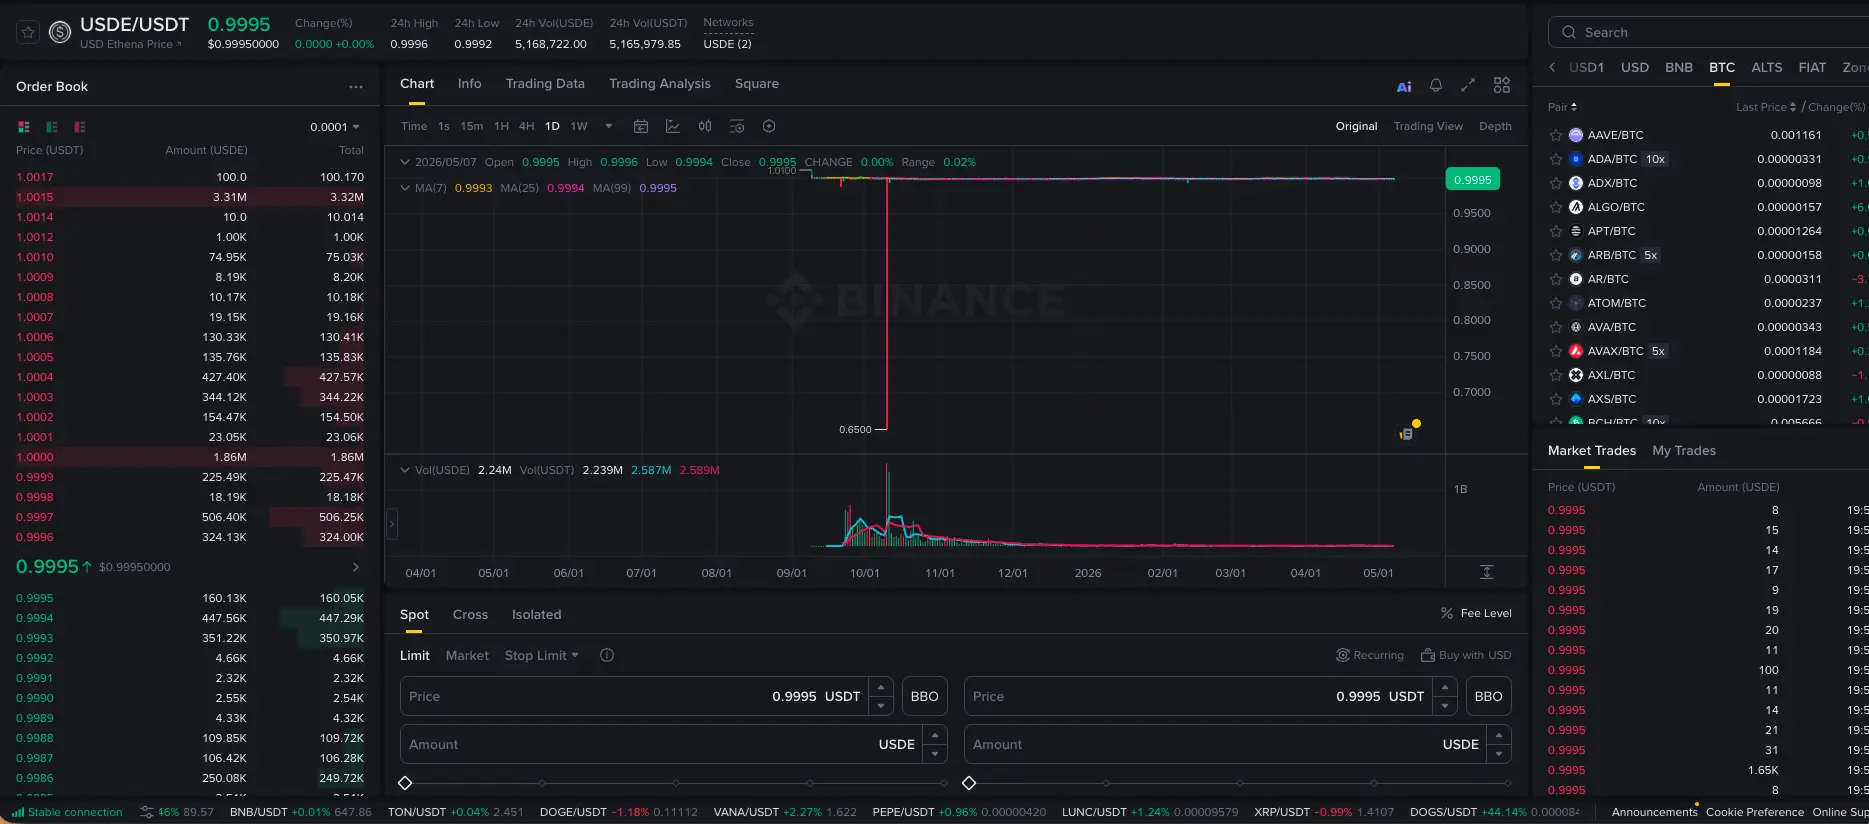Open the additional time intervals dropdown arrow
This screenshot has width=1869, height=824.
[x=609, y=126]
